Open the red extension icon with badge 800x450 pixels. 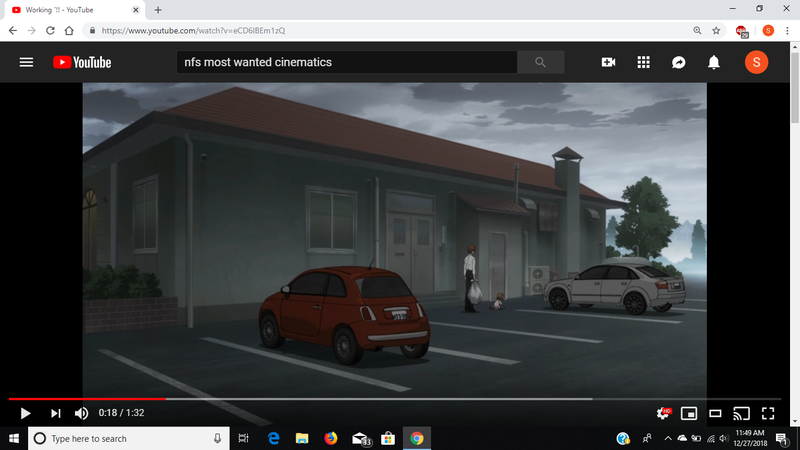tap(742, 31)
